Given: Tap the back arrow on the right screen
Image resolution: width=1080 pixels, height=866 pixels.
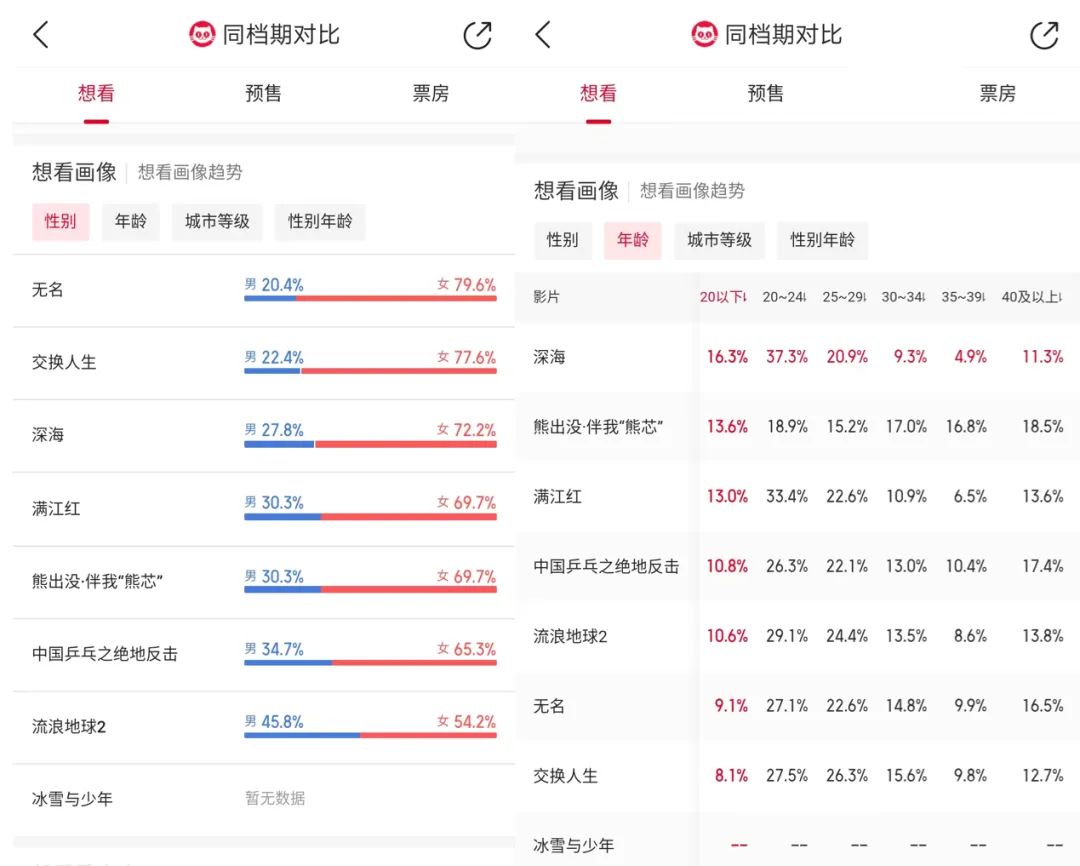Looking at the screenshot, I should coord(543,35).
